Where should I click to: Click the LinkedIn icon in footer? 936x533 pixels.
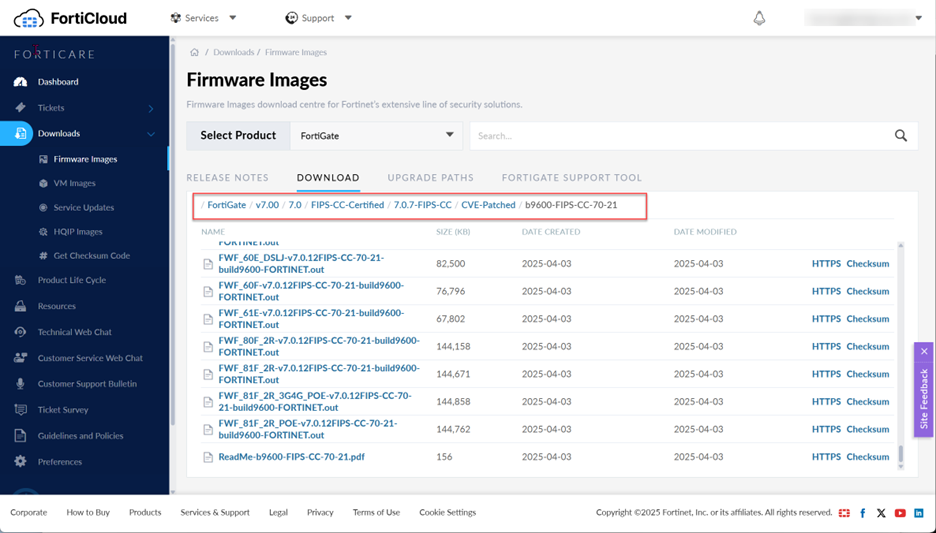point(918,513)
